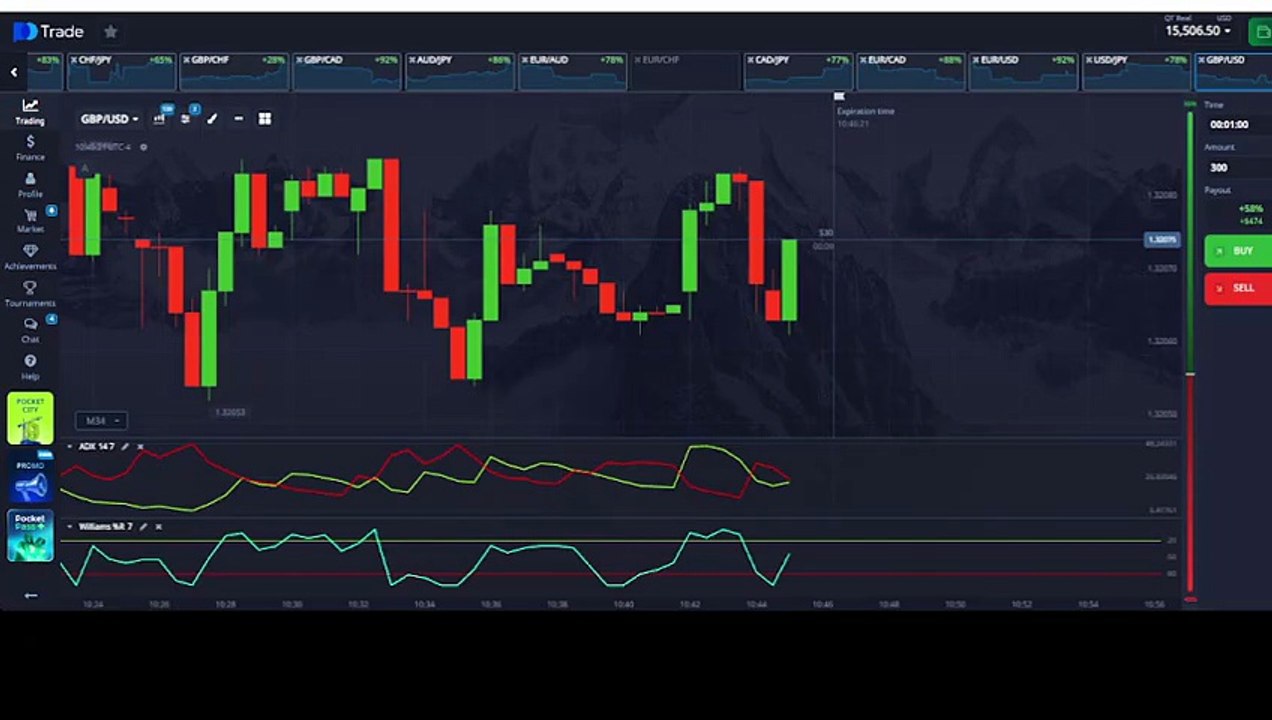The height and width of the screenshot is (720, 1272).
Task: Open the multi-chart grid layout icon
Action: coord(264,118)
